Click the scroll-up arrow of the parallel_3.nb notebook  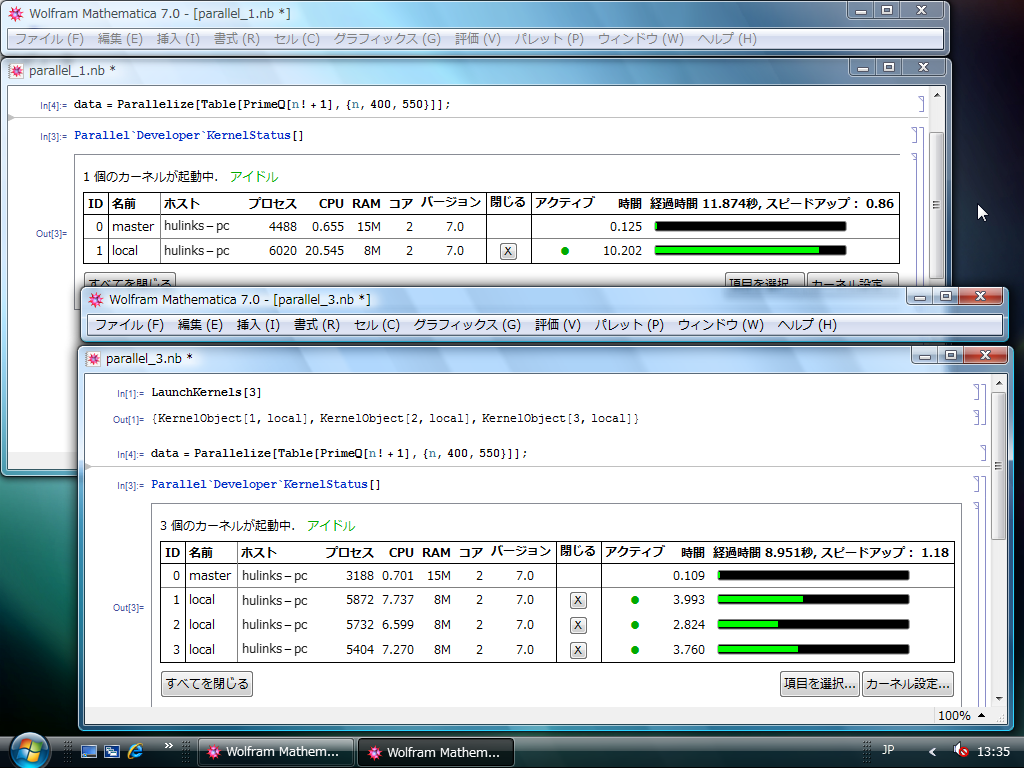(x=999, y=383)
